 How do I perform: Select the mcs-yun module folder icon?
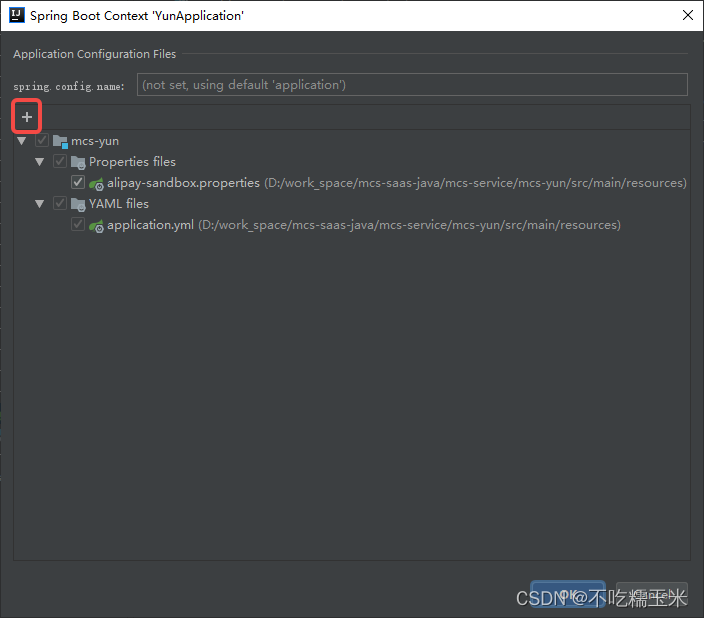coord(60,141)
